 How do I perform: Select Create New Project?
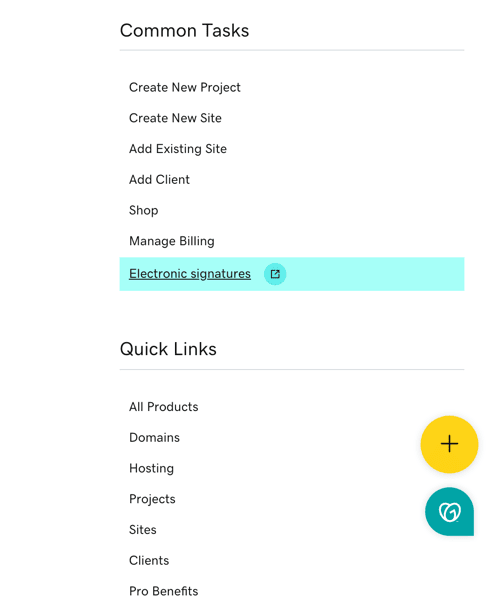pos(185,87)
